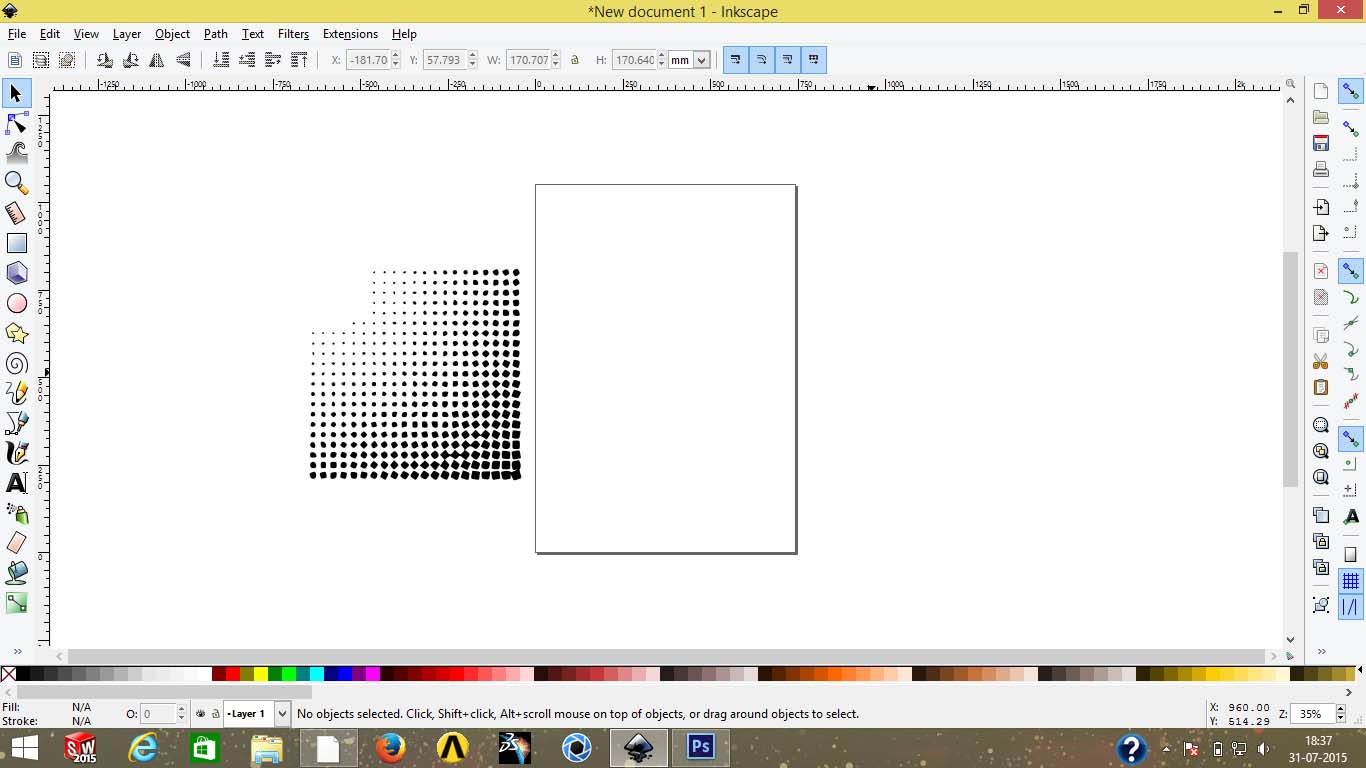Select the Star polygon tool
Screen dimensions: 1366x768
17,333
